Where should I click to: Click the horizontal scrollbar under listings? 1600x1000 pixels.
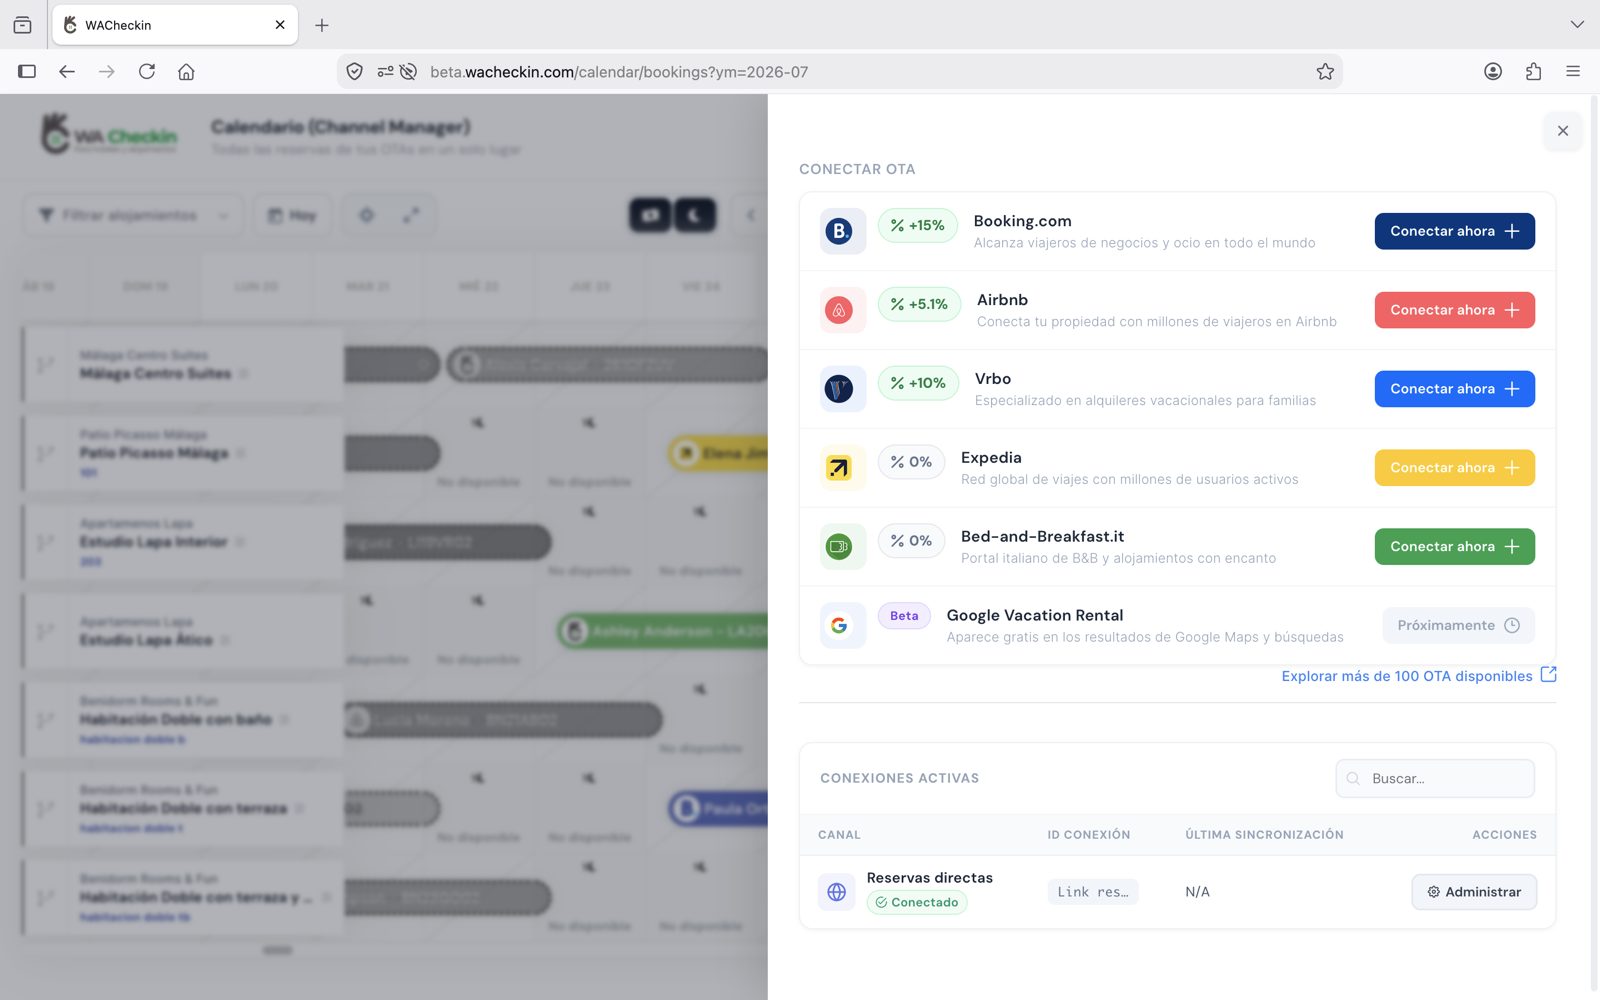point(277,950)
